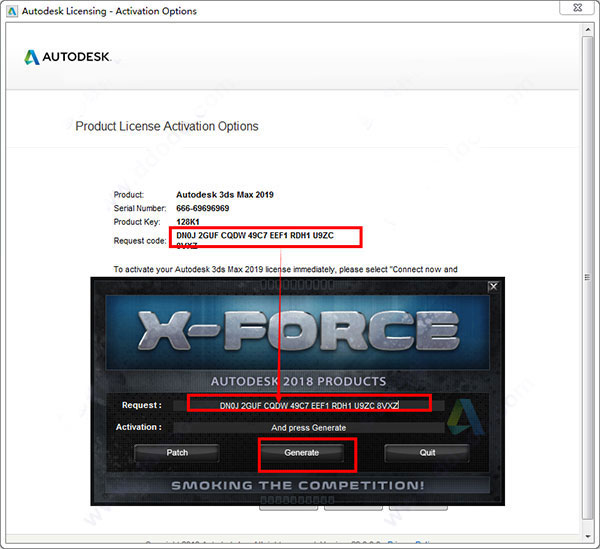Click the Activation field in X-Force

pyautogui.click(x=309, y=428)
